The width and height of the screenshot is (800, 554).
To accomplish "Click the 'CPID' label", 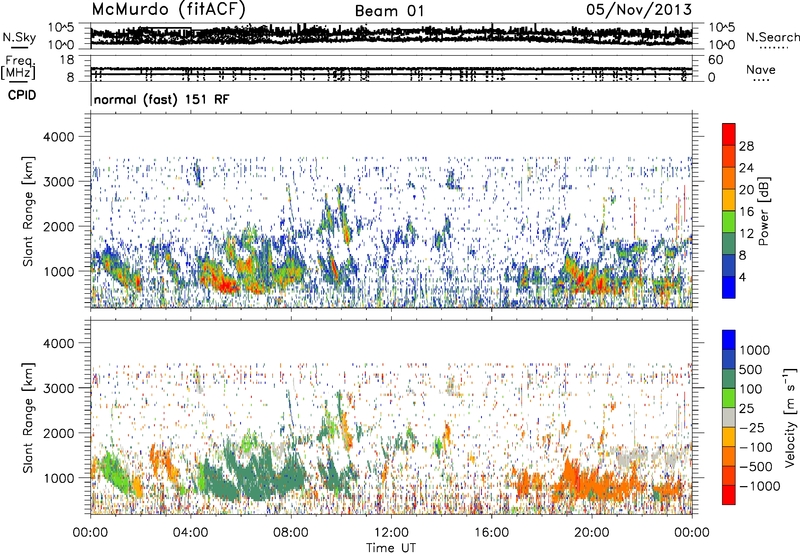I will point(22,95).
